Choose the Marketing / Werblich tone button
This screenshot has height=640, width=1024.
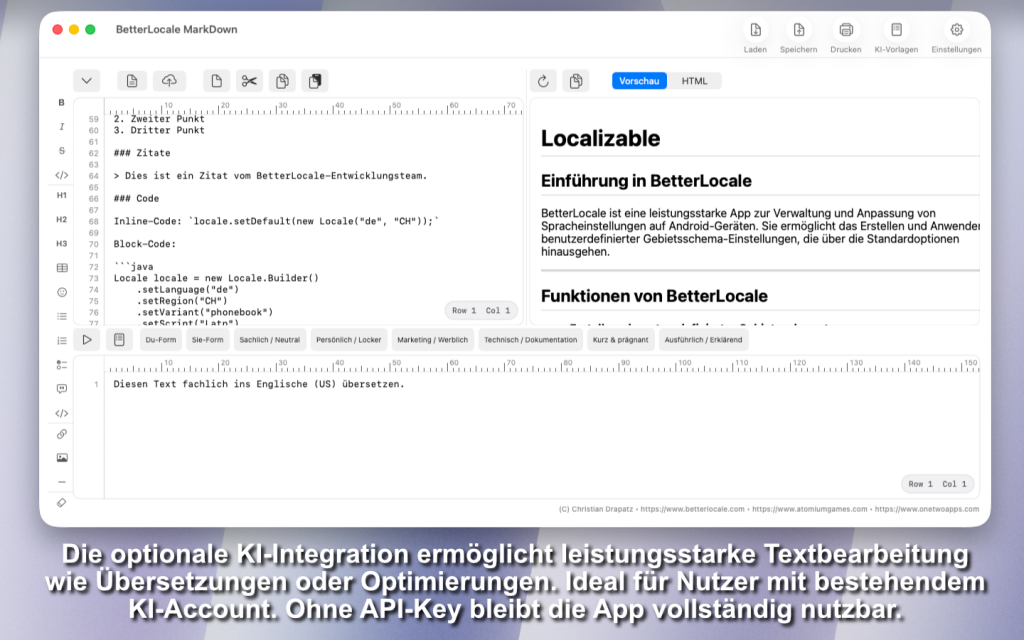(x=432, y=340)
